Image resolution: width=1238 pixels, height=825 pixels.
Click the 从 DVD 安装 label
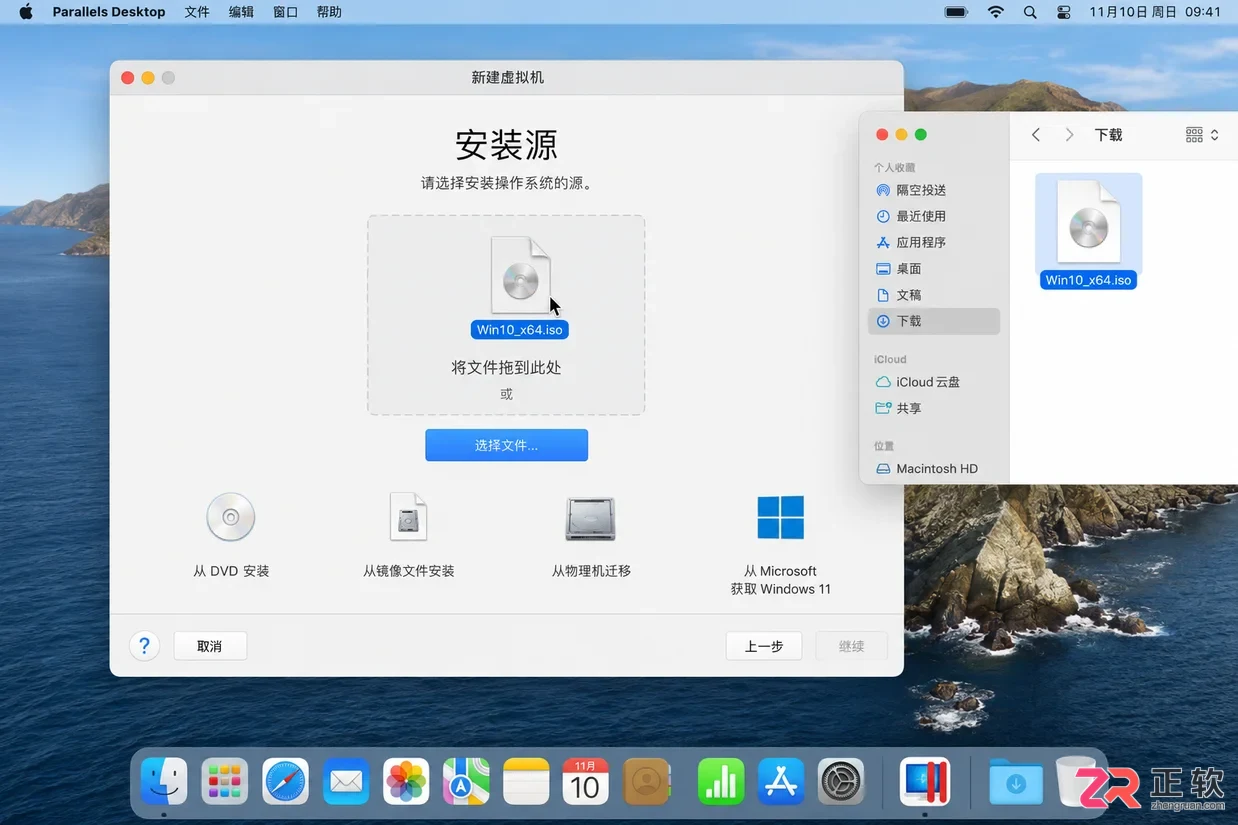231,571
